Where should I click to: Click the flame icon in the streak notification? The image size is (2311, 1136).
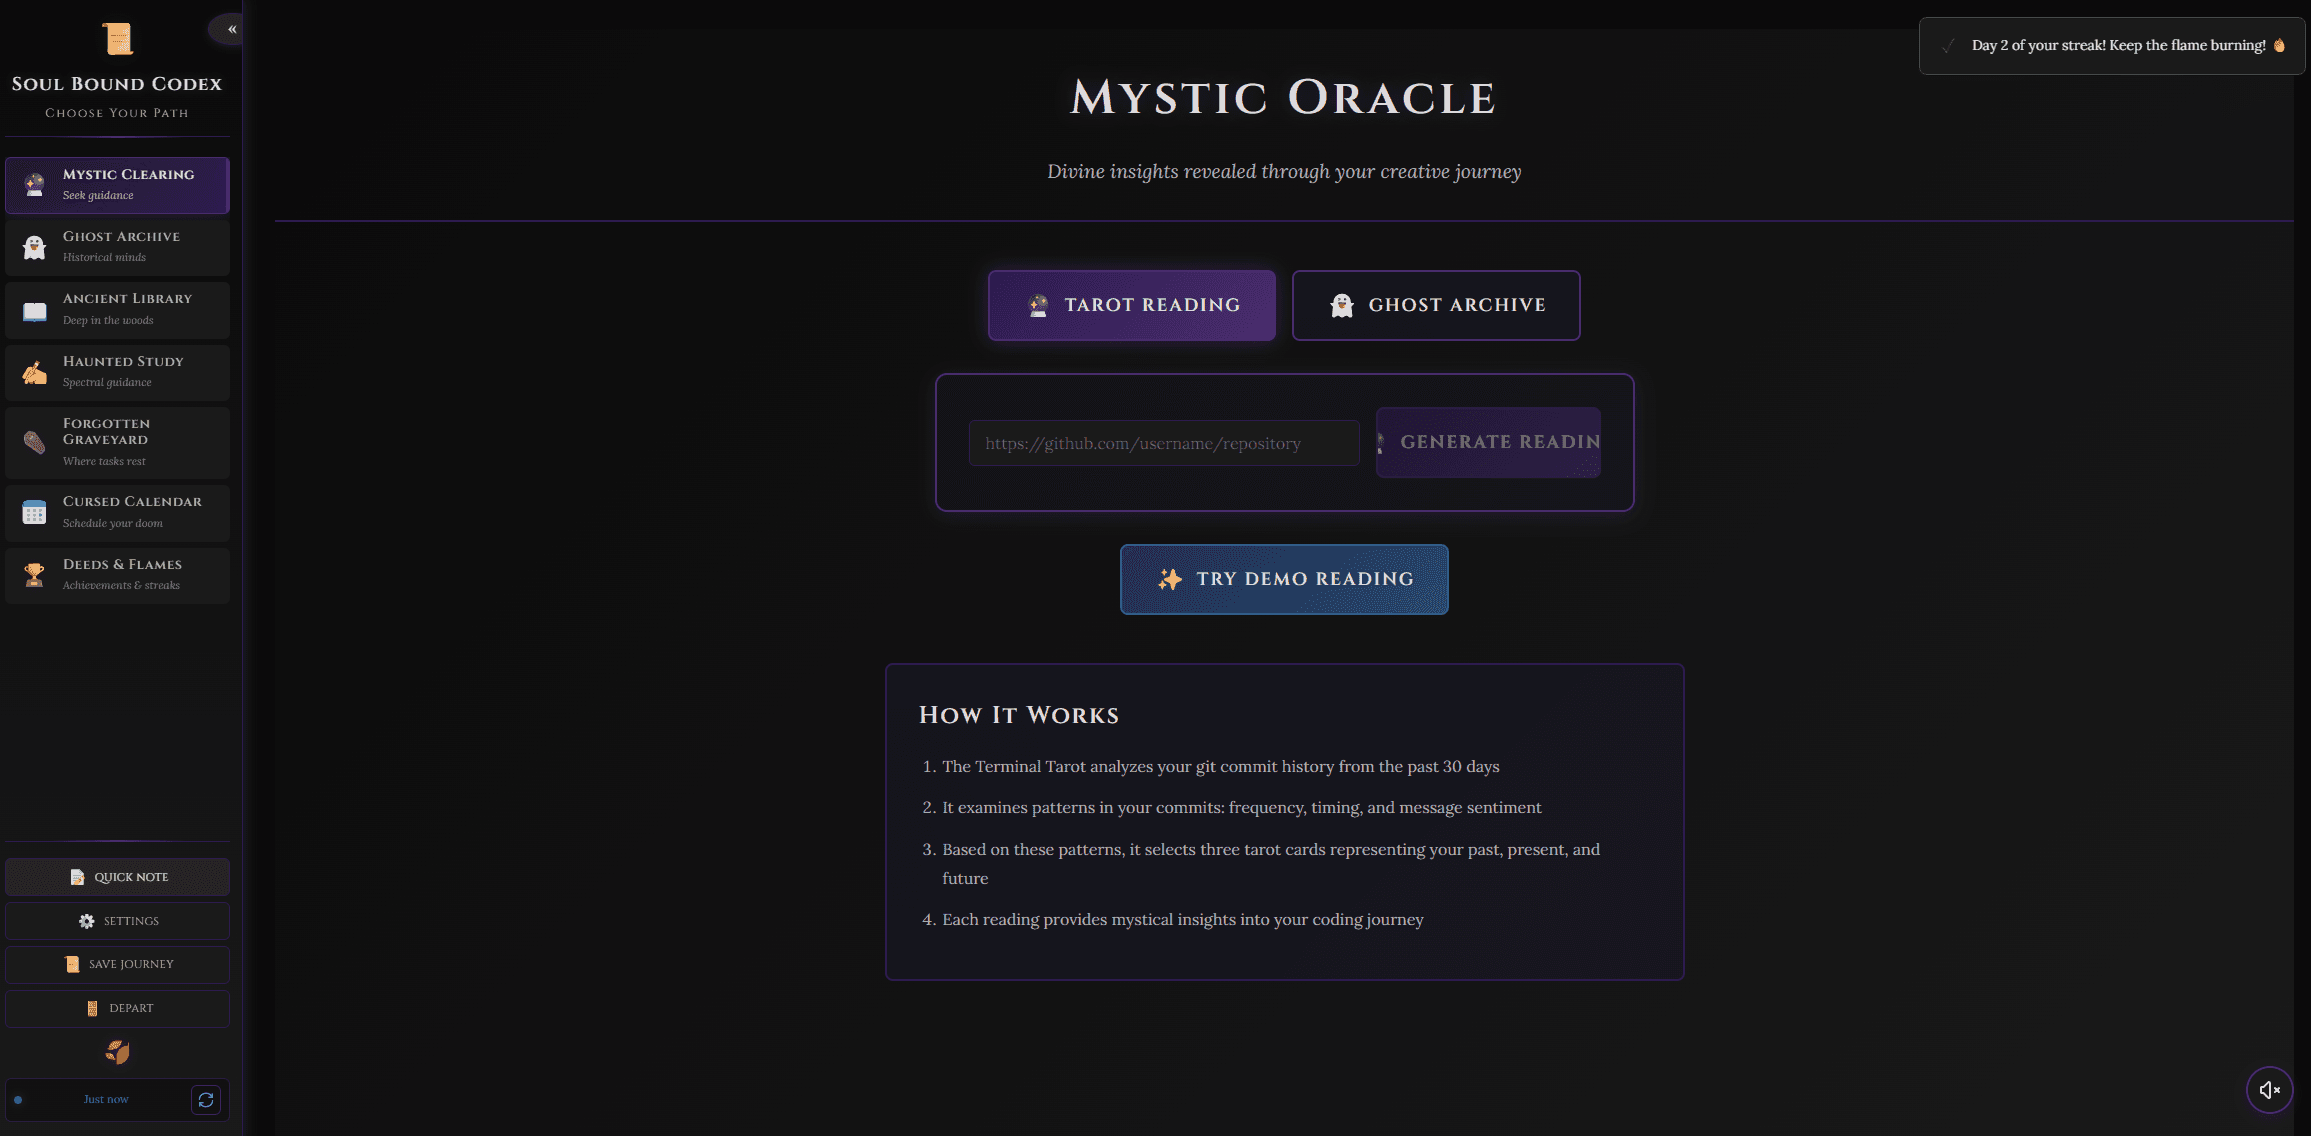pyautogui.click(x=2279, y=45)
